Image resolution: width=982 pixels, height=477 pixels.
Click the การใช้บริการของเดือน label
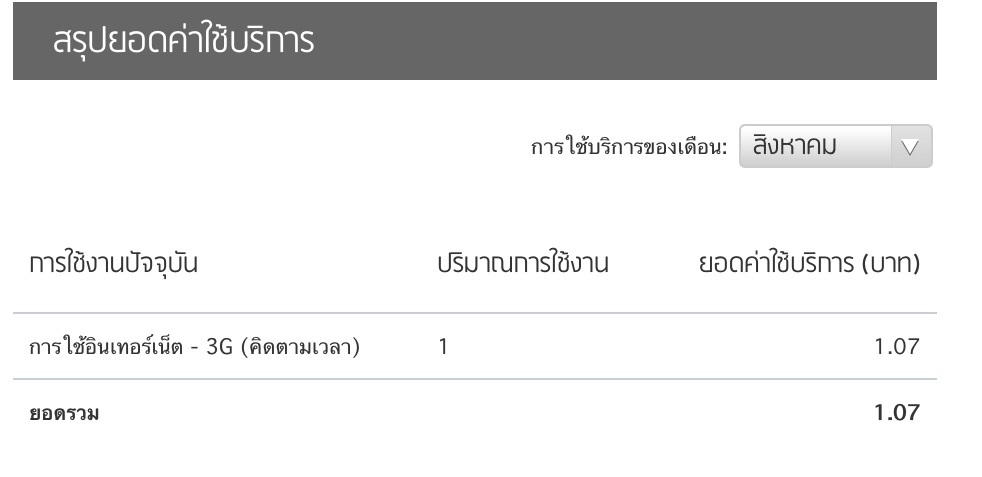tap(629, 148)
